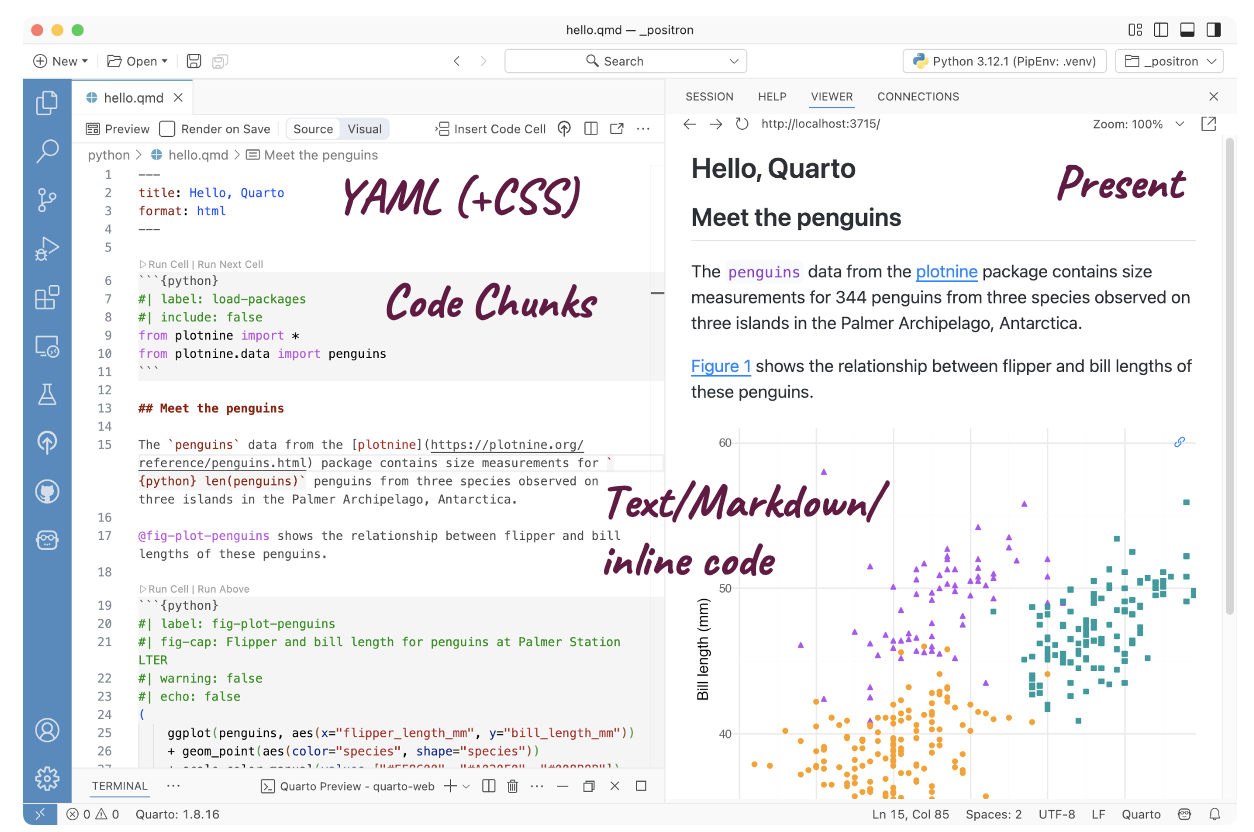Enable Render on Save checkbox

[168, 129]
